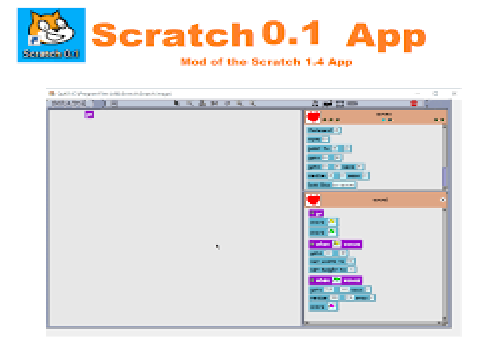
Task: Click the small purple hat block atop the lower script
Action: point(316,213)
